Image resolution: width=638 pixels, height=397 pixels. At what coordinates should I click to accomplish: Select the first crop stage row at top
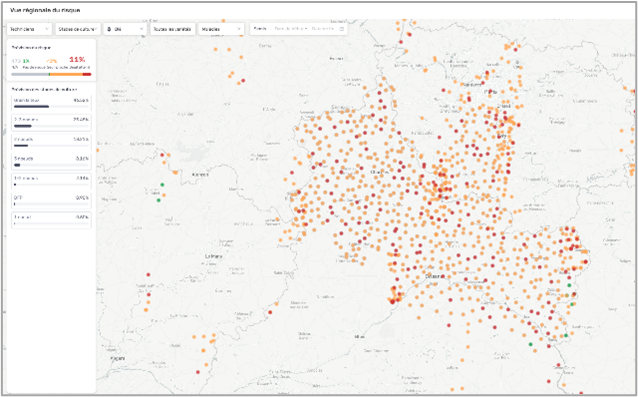point(51,103)
